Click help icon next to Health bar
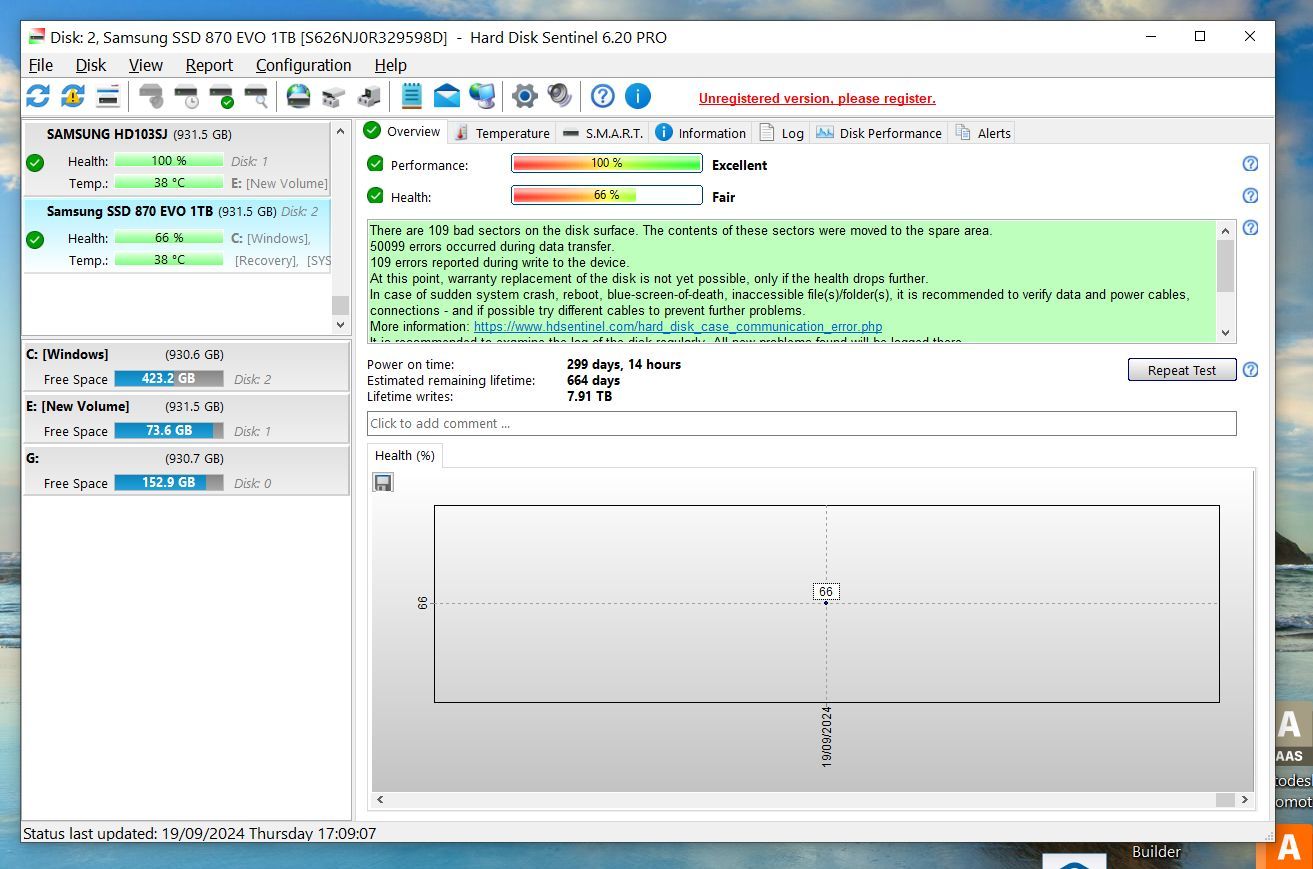Viewport: 1313px width, 869px height. pyautogui.click(x=1250, y=196)
